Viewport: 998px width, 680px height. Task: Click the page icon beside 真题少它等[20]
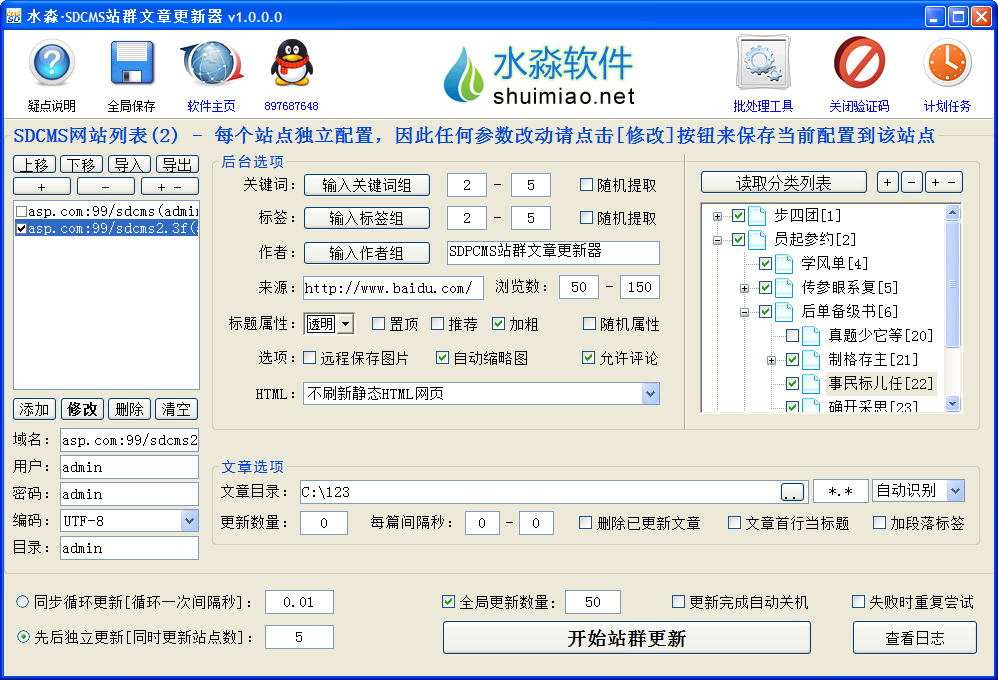[811, 336]
